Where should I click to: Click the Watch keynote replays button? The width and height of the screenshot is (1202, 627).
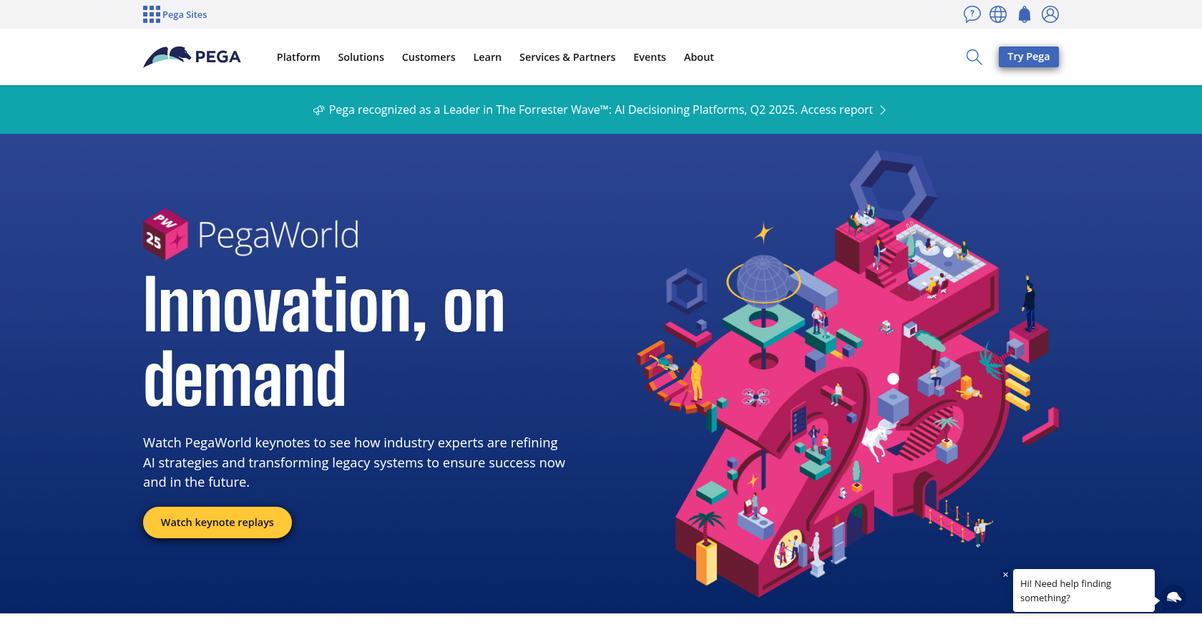point(217,522)
